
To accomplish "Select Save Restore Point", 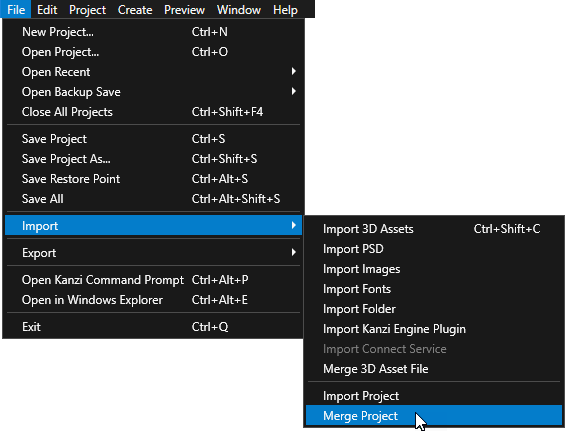I will coord(154,179).
